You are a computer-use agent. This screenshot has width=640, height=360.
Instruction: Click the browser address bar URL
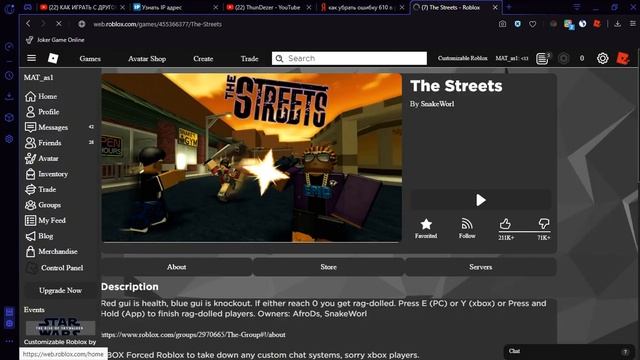pyautogui.click(x=158, y=24)
